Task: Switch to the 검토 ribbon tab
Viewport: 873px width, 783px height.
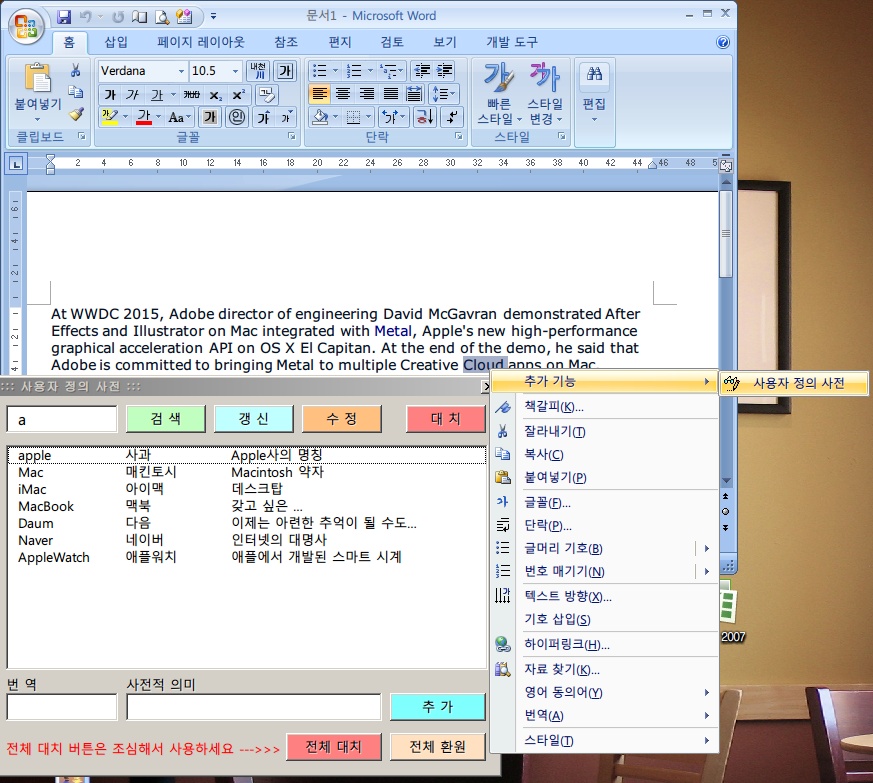Action: point(392,42)
